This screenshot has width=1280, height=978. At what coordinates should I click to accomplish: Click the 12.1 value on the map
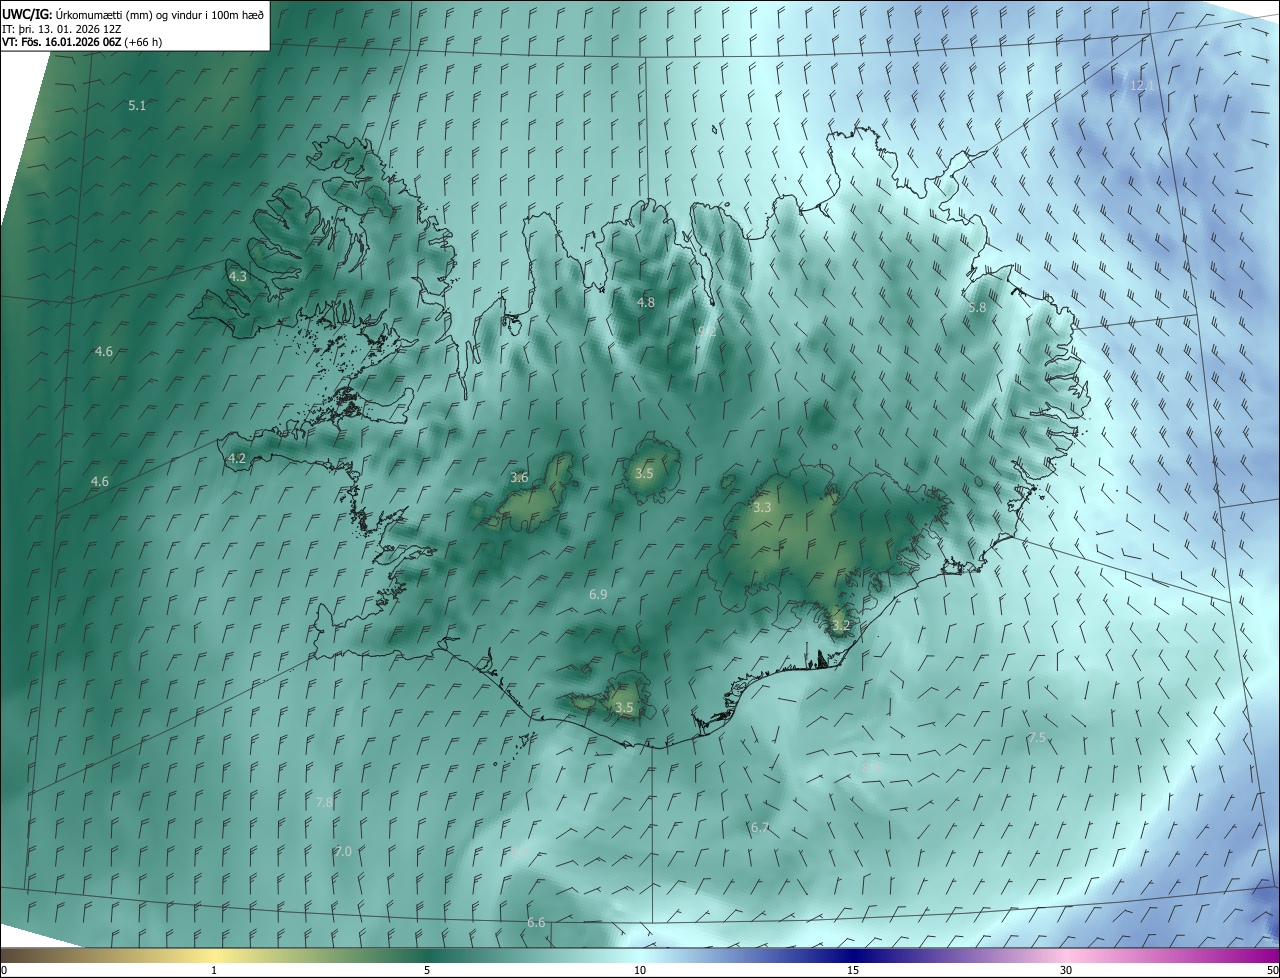click(x=1142, y=86)
